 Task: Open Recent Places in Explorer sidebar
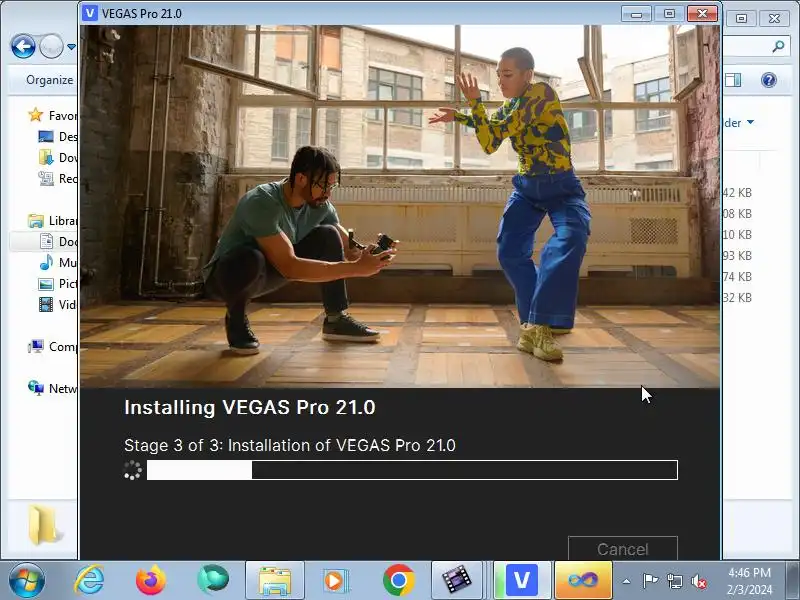coord(58,178)
